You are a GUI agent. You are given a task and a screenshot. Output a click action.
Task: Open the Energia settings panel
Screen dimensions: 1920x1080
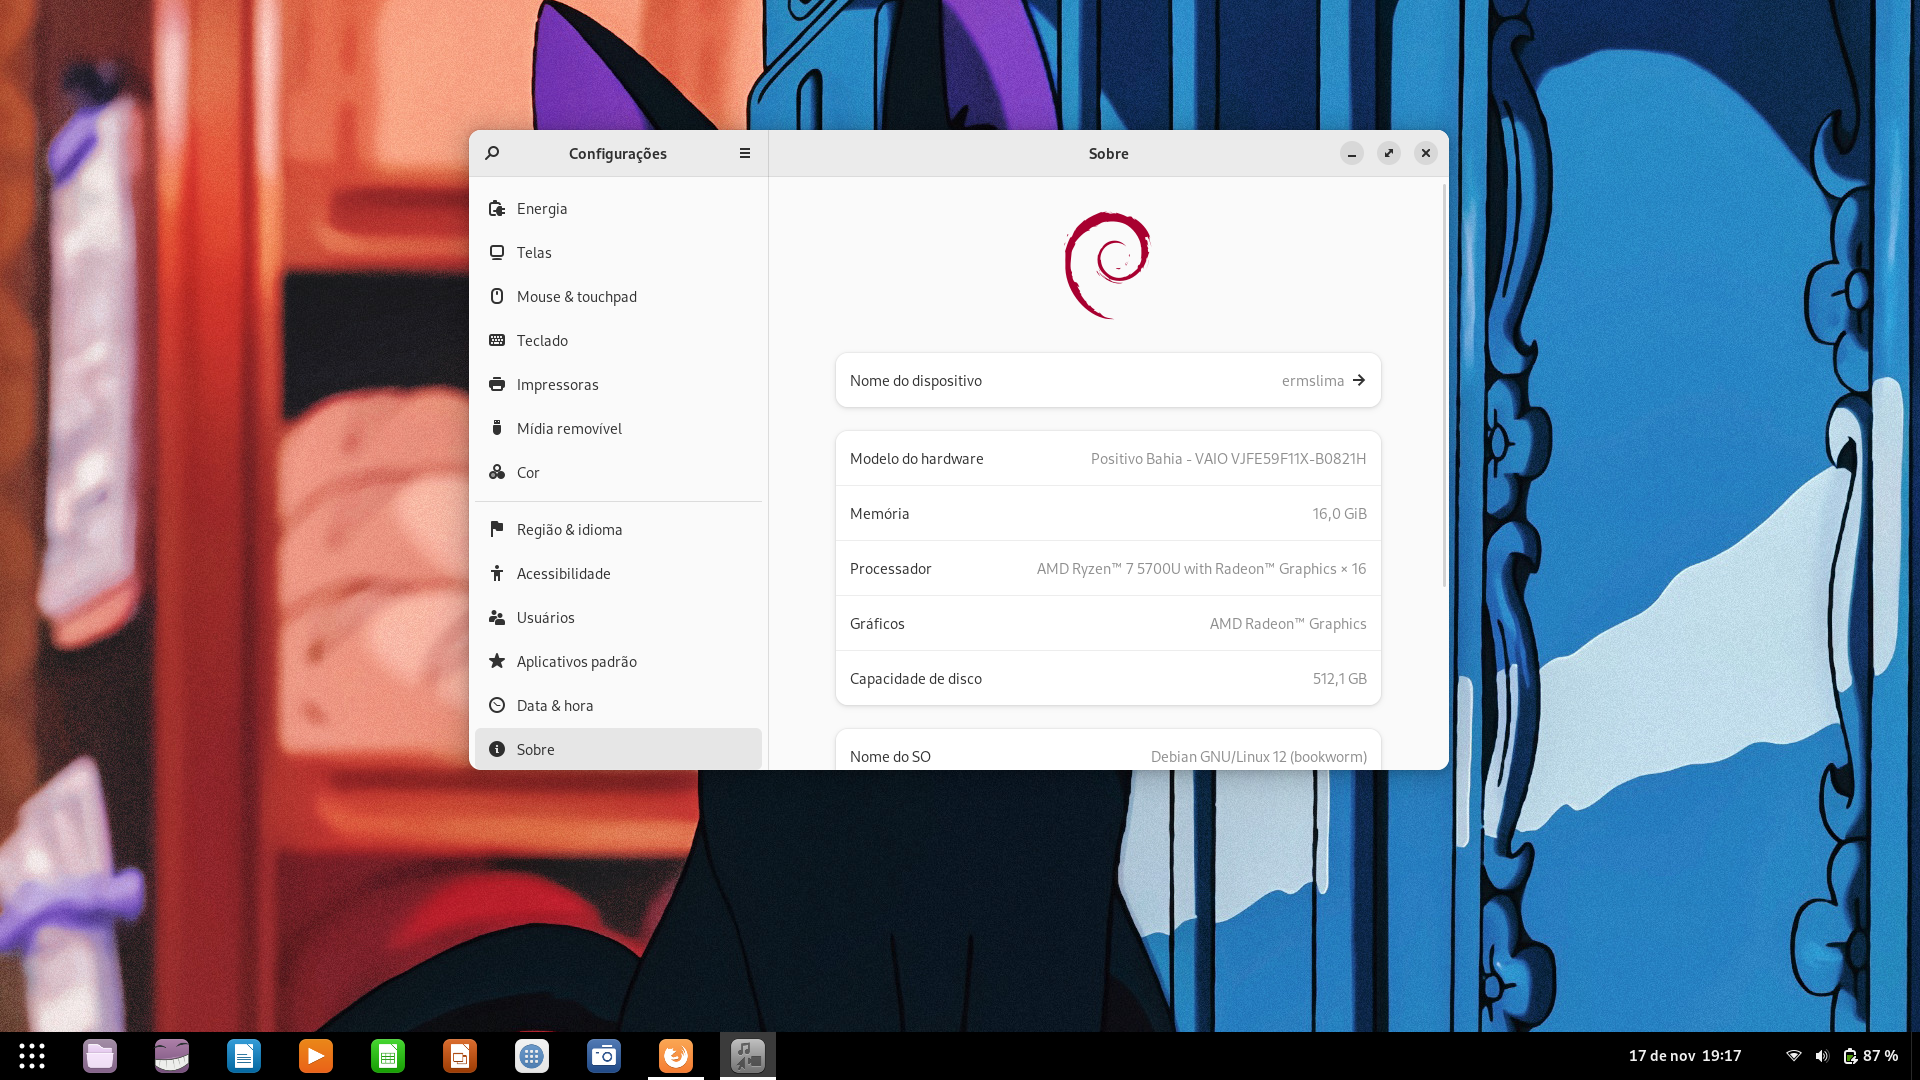pyautogui.click(x=618, y=208)
